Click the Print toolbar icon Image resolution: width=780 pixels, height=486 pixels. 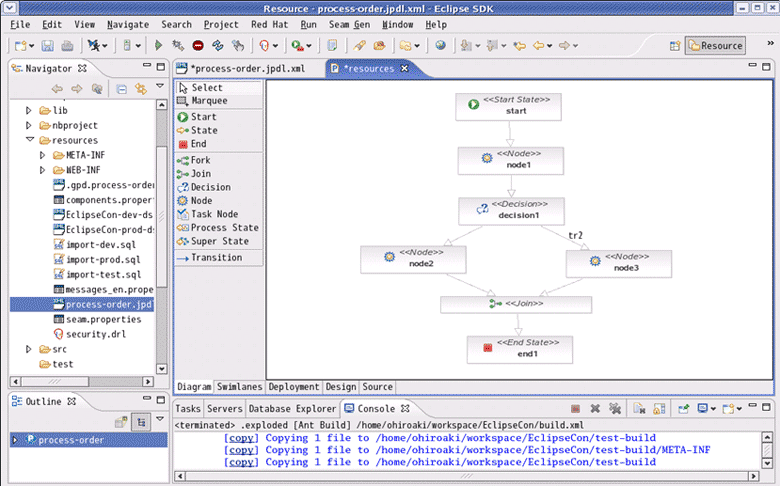pos(67,46)
